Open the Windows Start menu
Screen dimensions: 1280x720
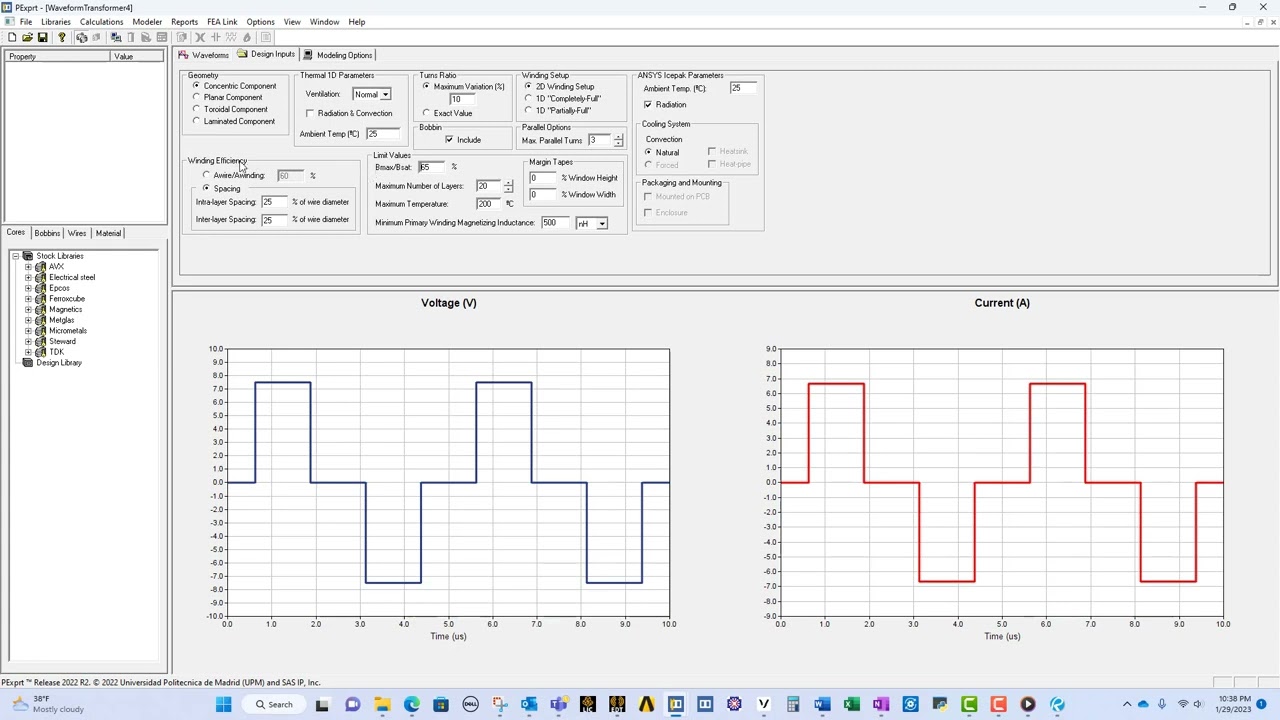click(223, 705)
